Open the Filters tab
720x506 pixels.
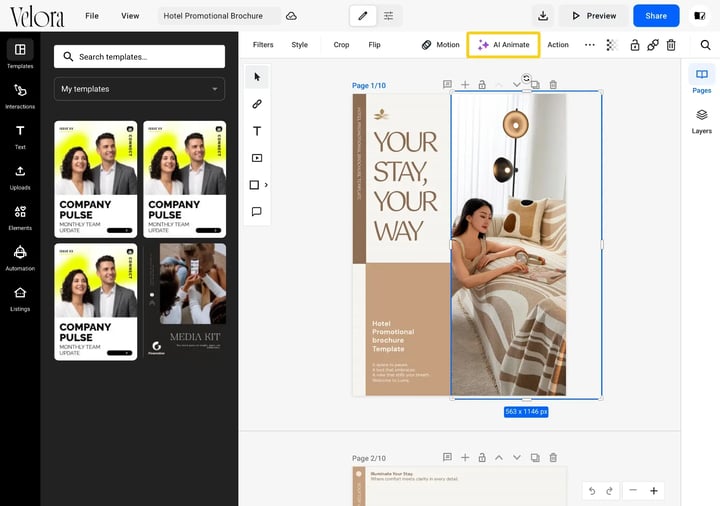click(263, 45)
